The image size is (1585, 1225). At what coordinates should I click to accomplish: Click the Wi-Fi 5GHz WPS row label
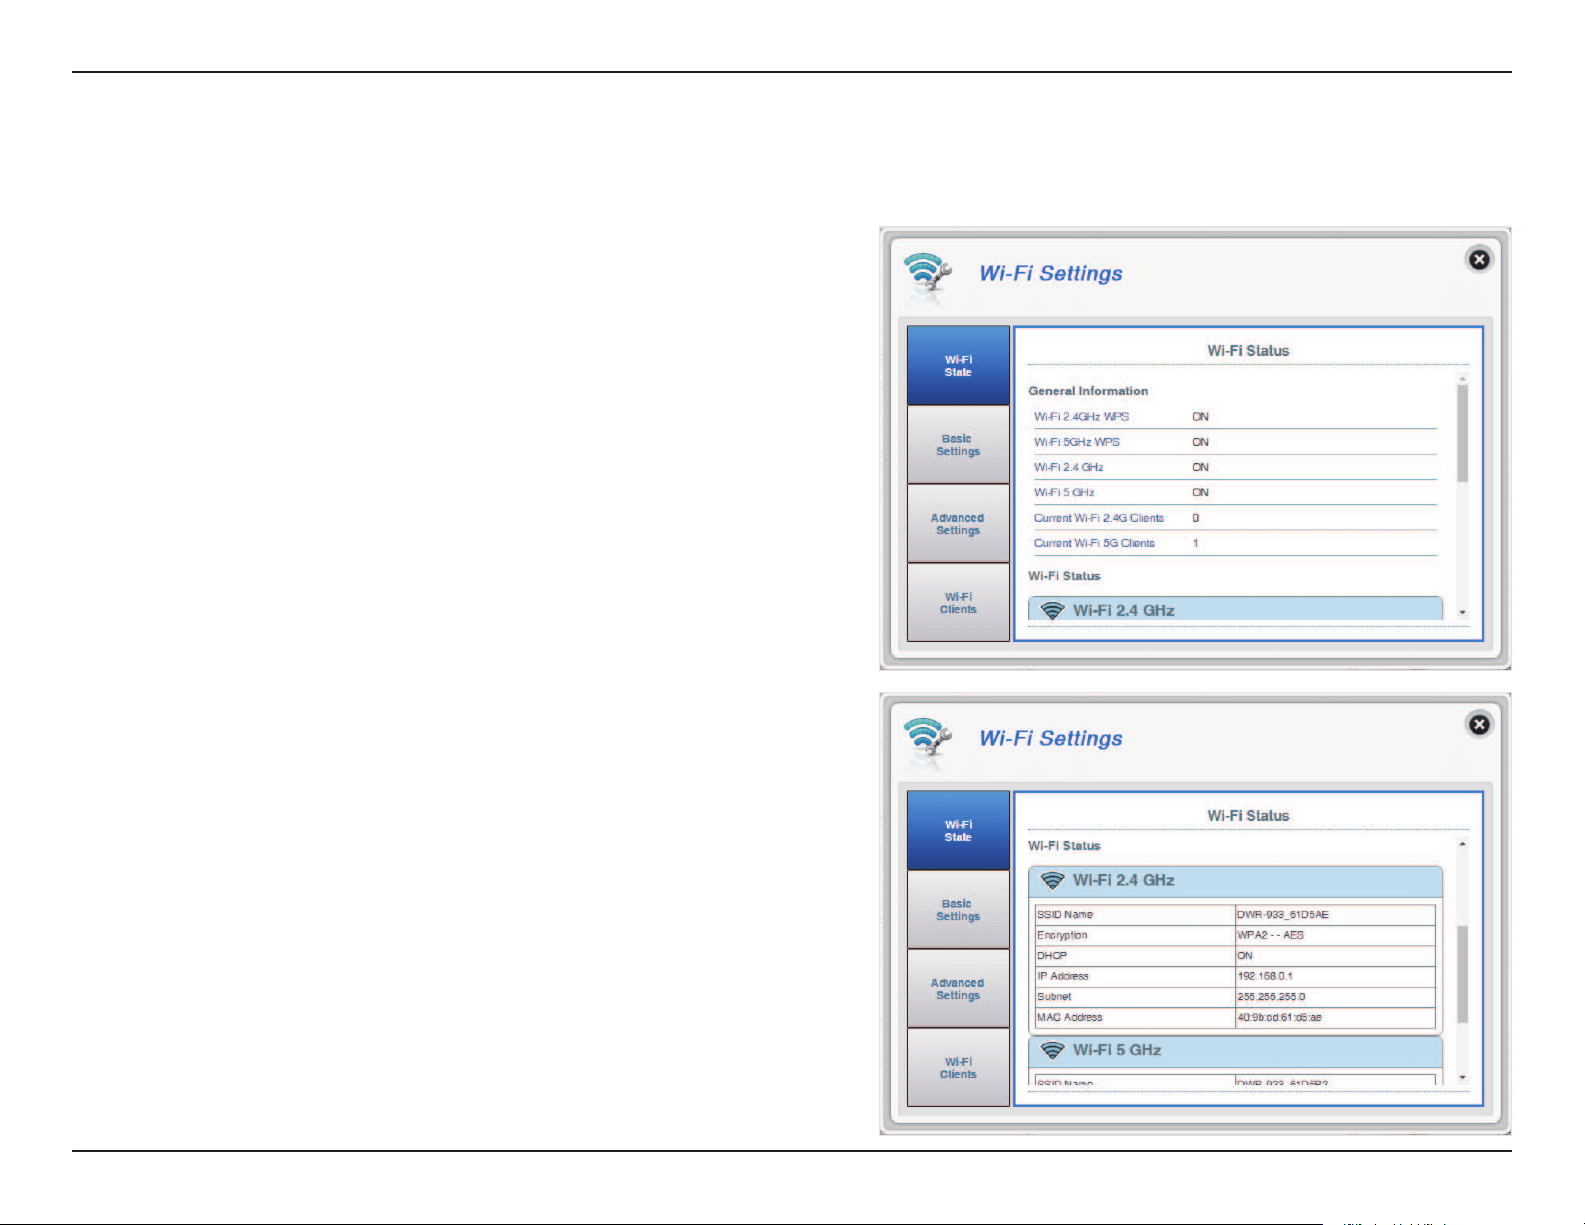1077,442
